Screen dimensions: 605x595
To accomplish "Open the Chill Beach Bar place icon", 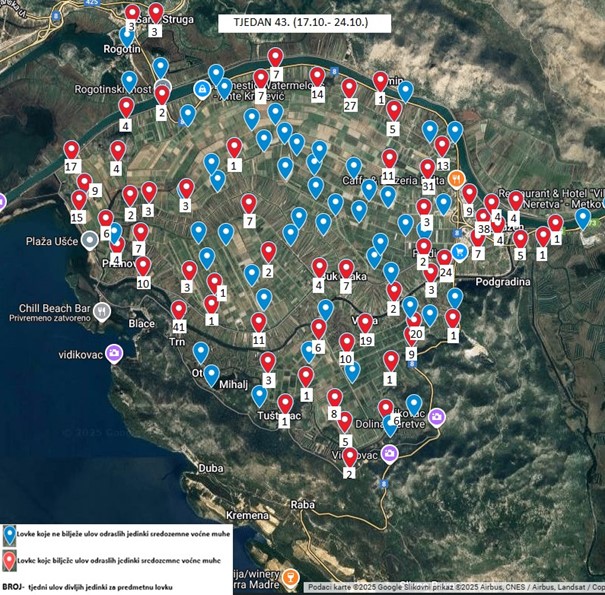I will 102,311.
